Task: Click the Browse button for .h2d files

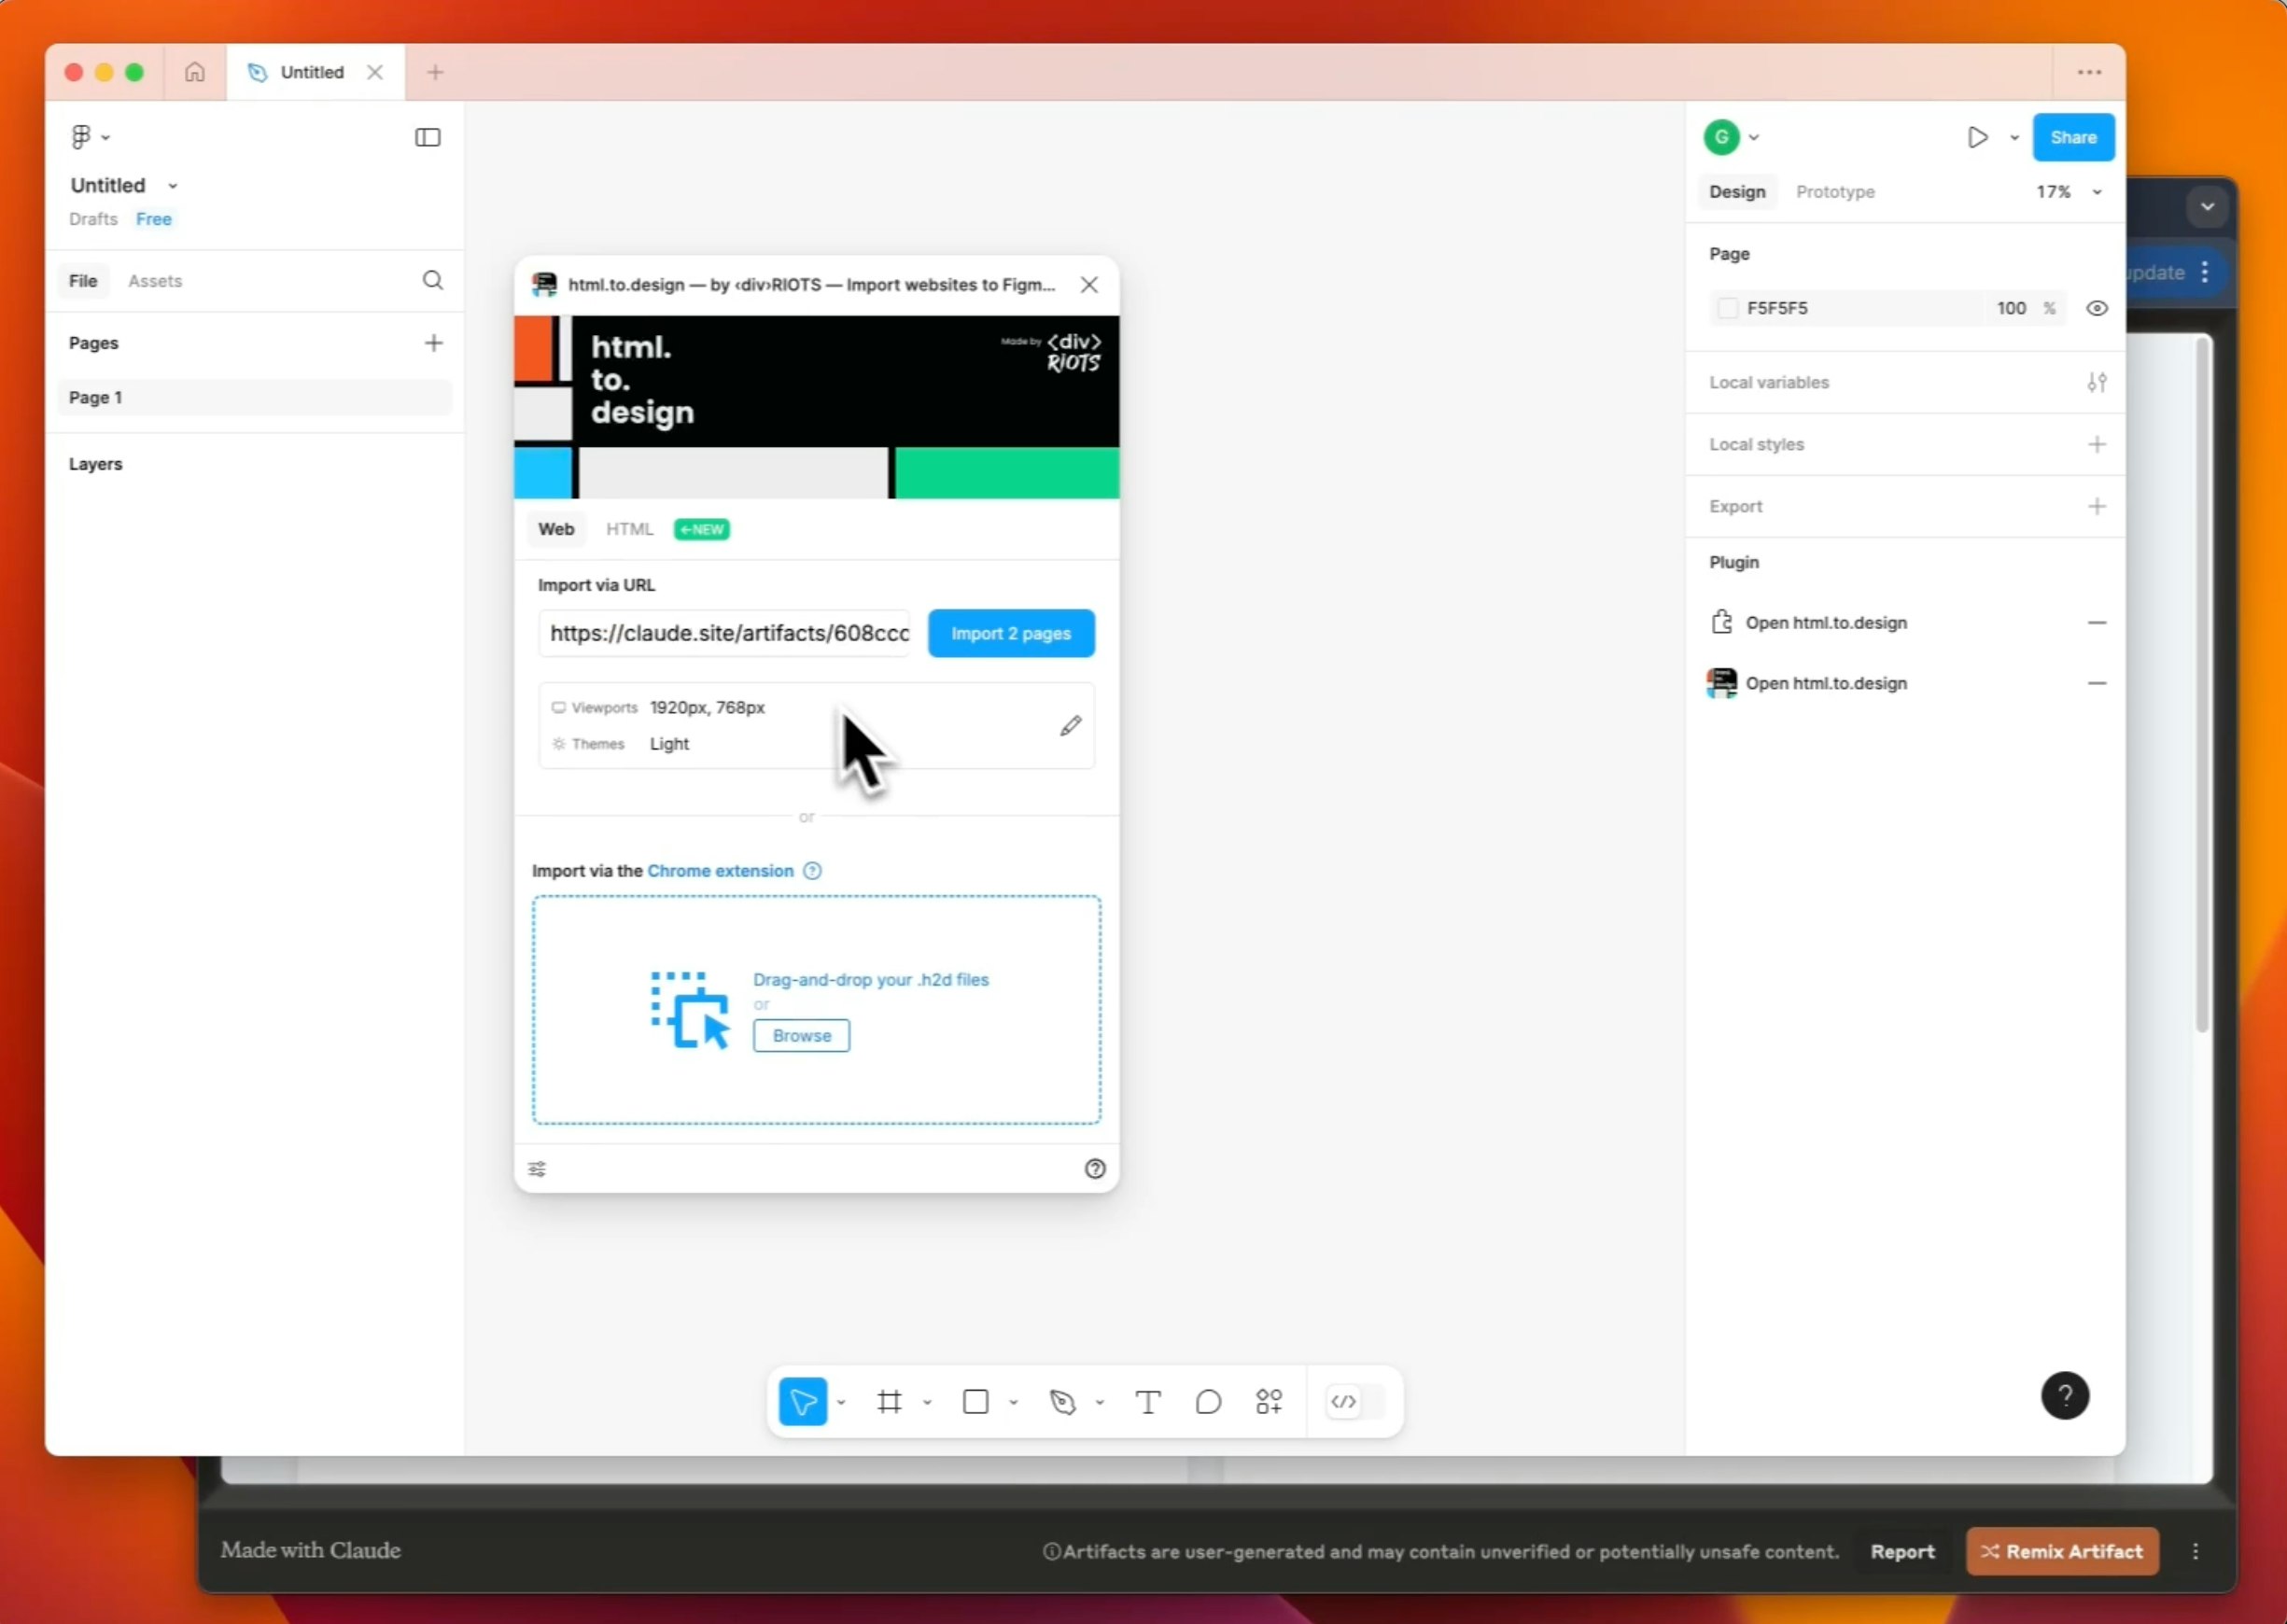Action: click(x=800, y=1035)
